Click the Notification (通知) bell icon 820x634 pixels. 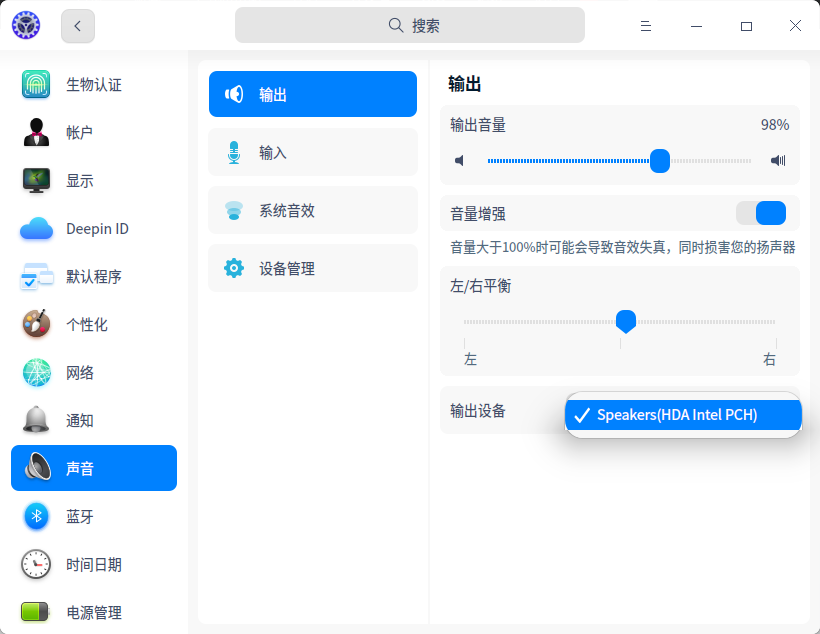[36, 420]
